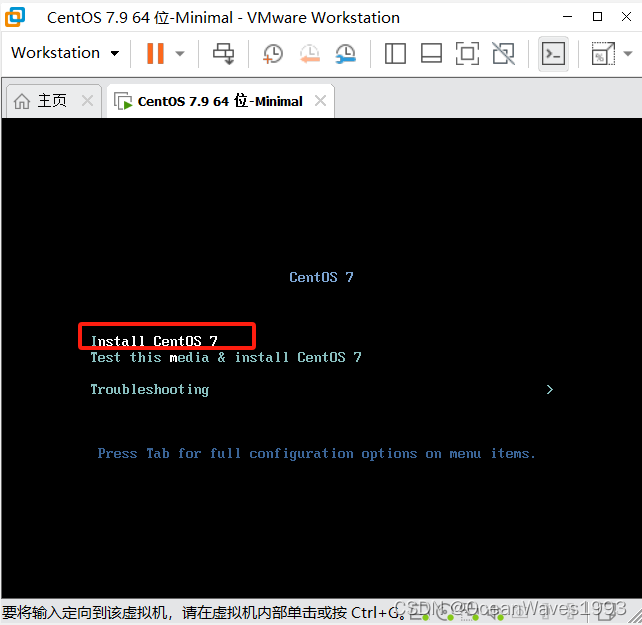Open the Workstation menu
This screenshot has width=642, height=625.
pos(65,53)
